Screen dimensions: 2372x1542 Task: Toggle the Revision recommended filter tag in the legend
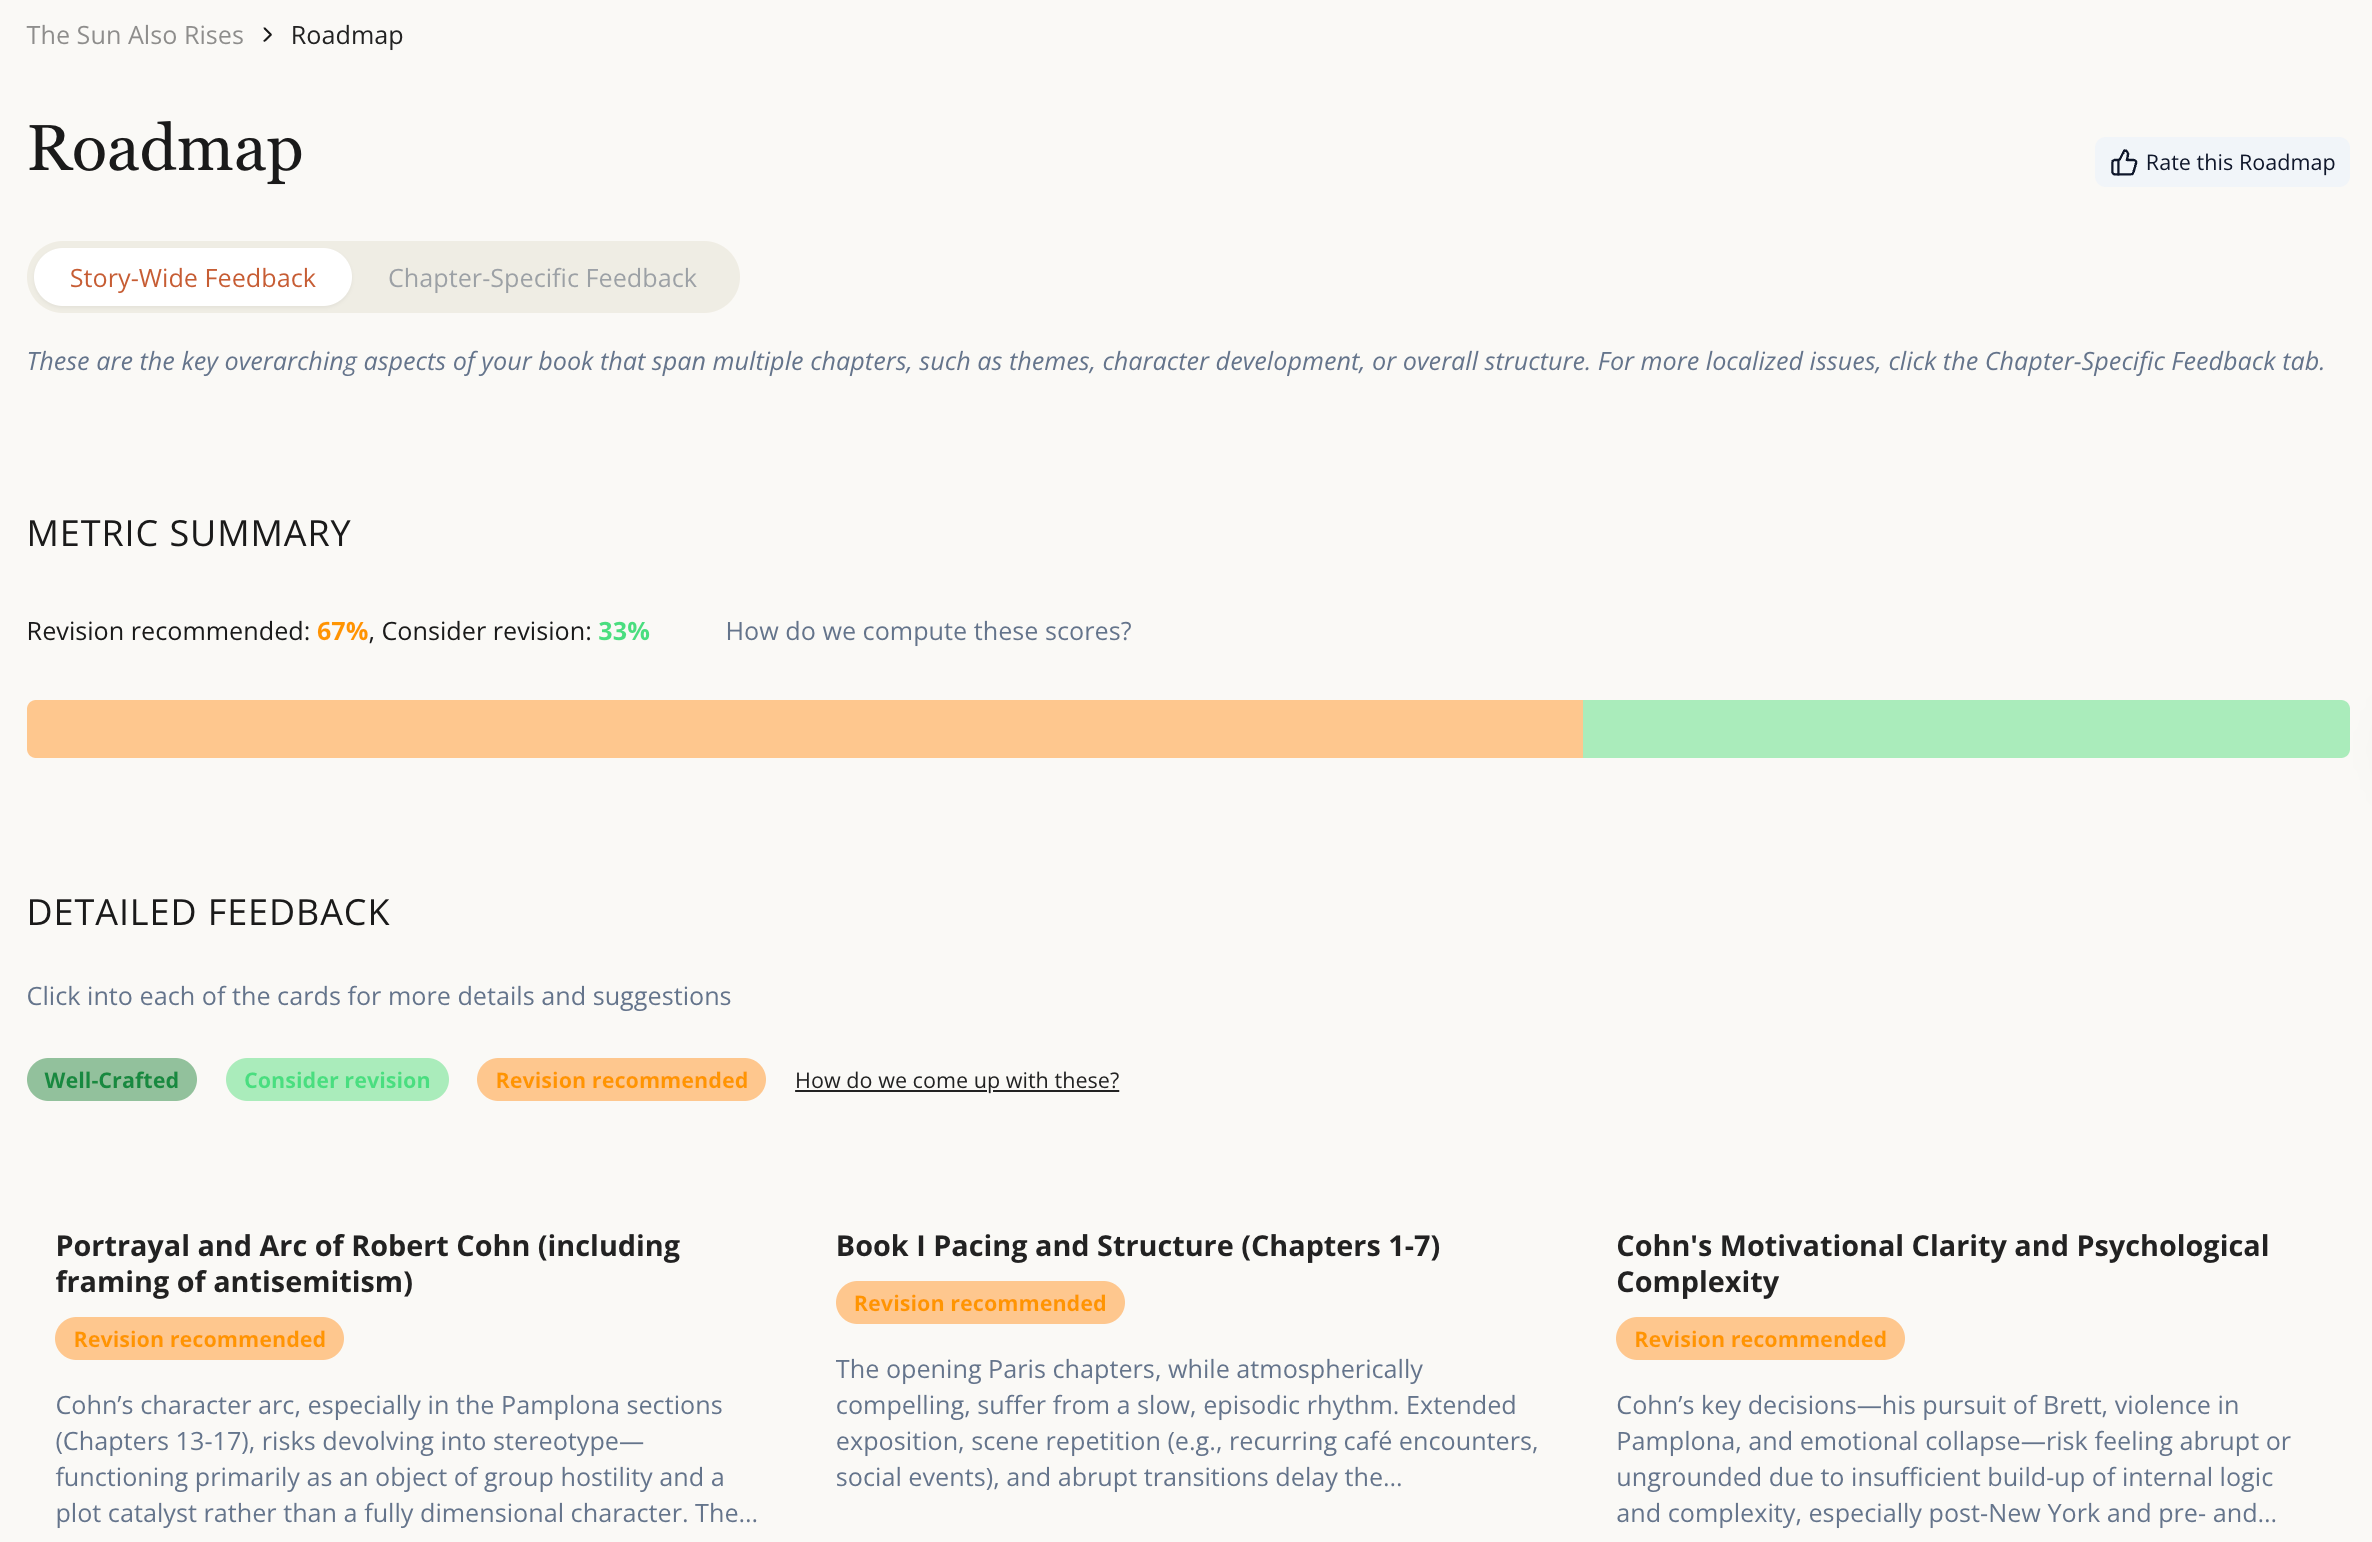tap(621, 1080)
